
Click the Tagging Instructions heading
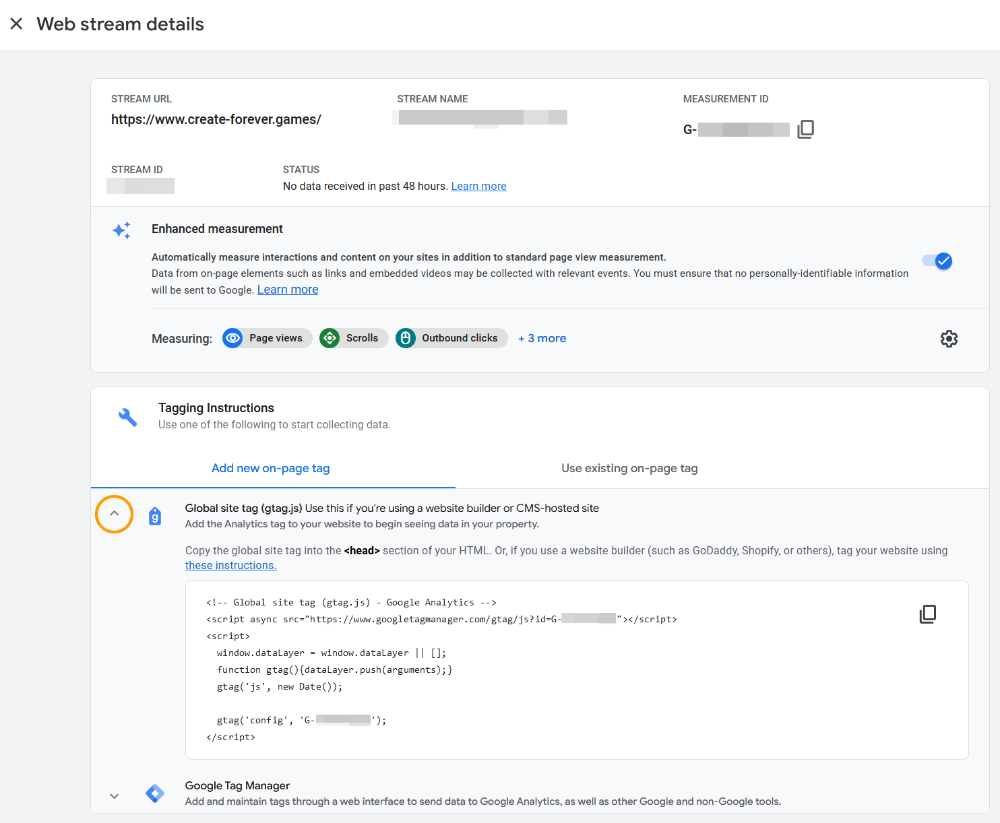216,408
